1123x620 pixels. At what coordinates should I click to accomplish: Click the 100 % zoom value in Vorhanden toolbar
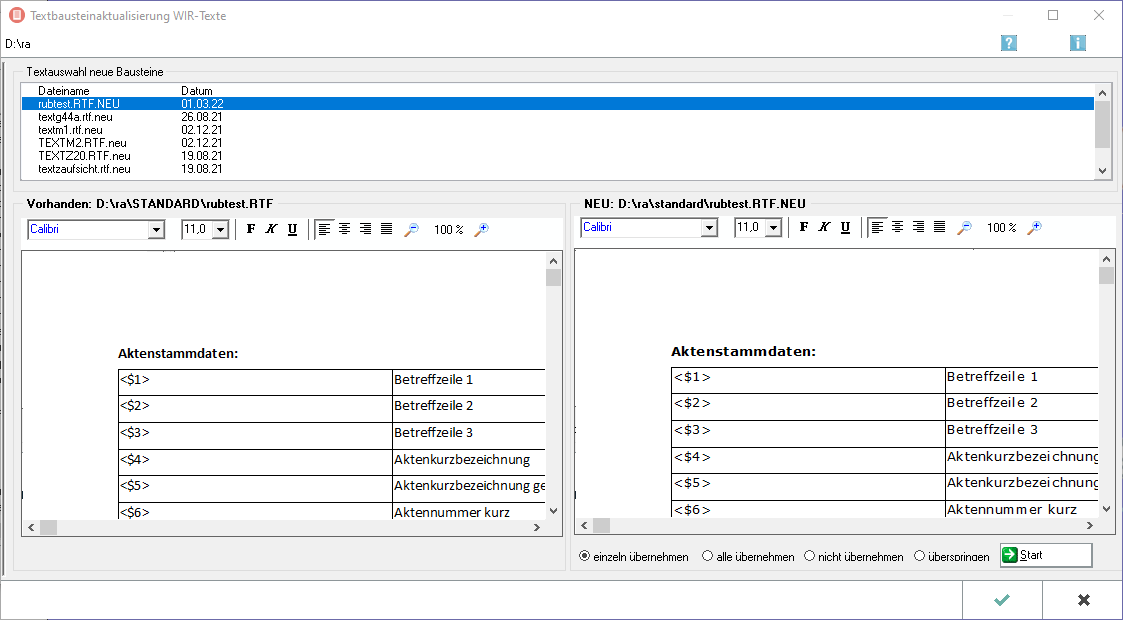(x=448, y=230)
